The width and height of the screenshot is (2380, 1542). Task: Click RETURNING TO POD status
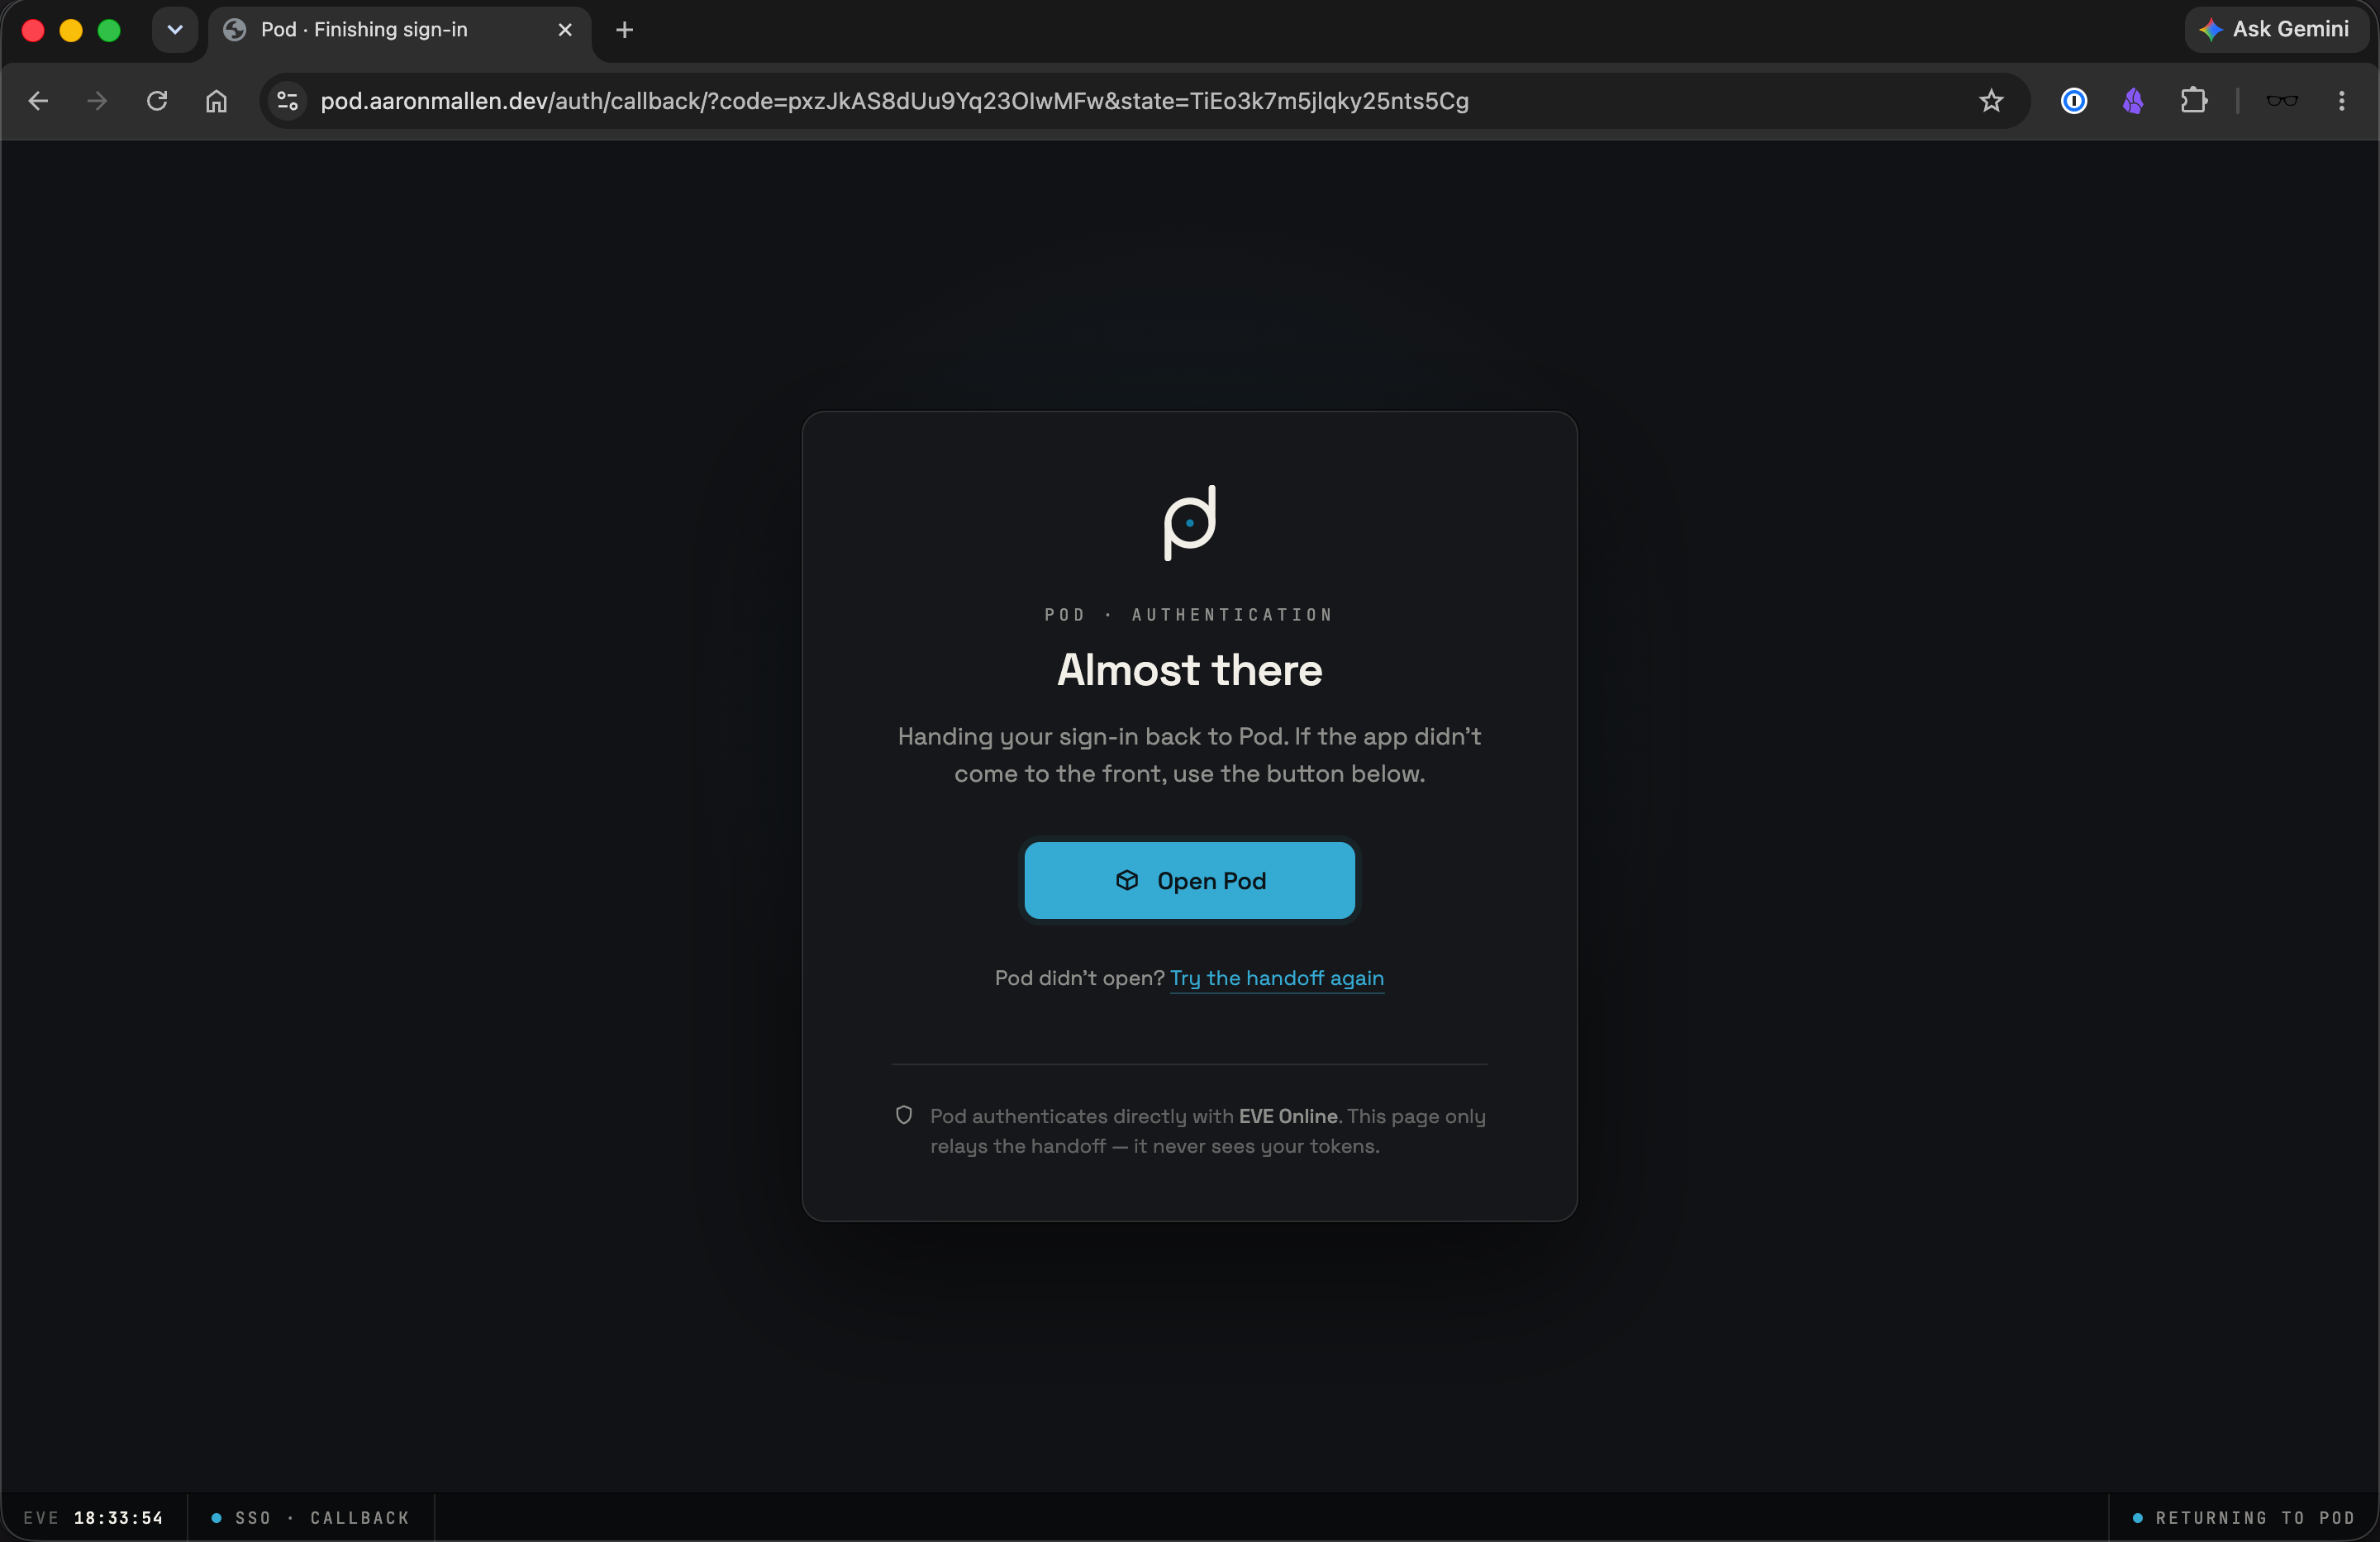[x=2244, y=1518]
